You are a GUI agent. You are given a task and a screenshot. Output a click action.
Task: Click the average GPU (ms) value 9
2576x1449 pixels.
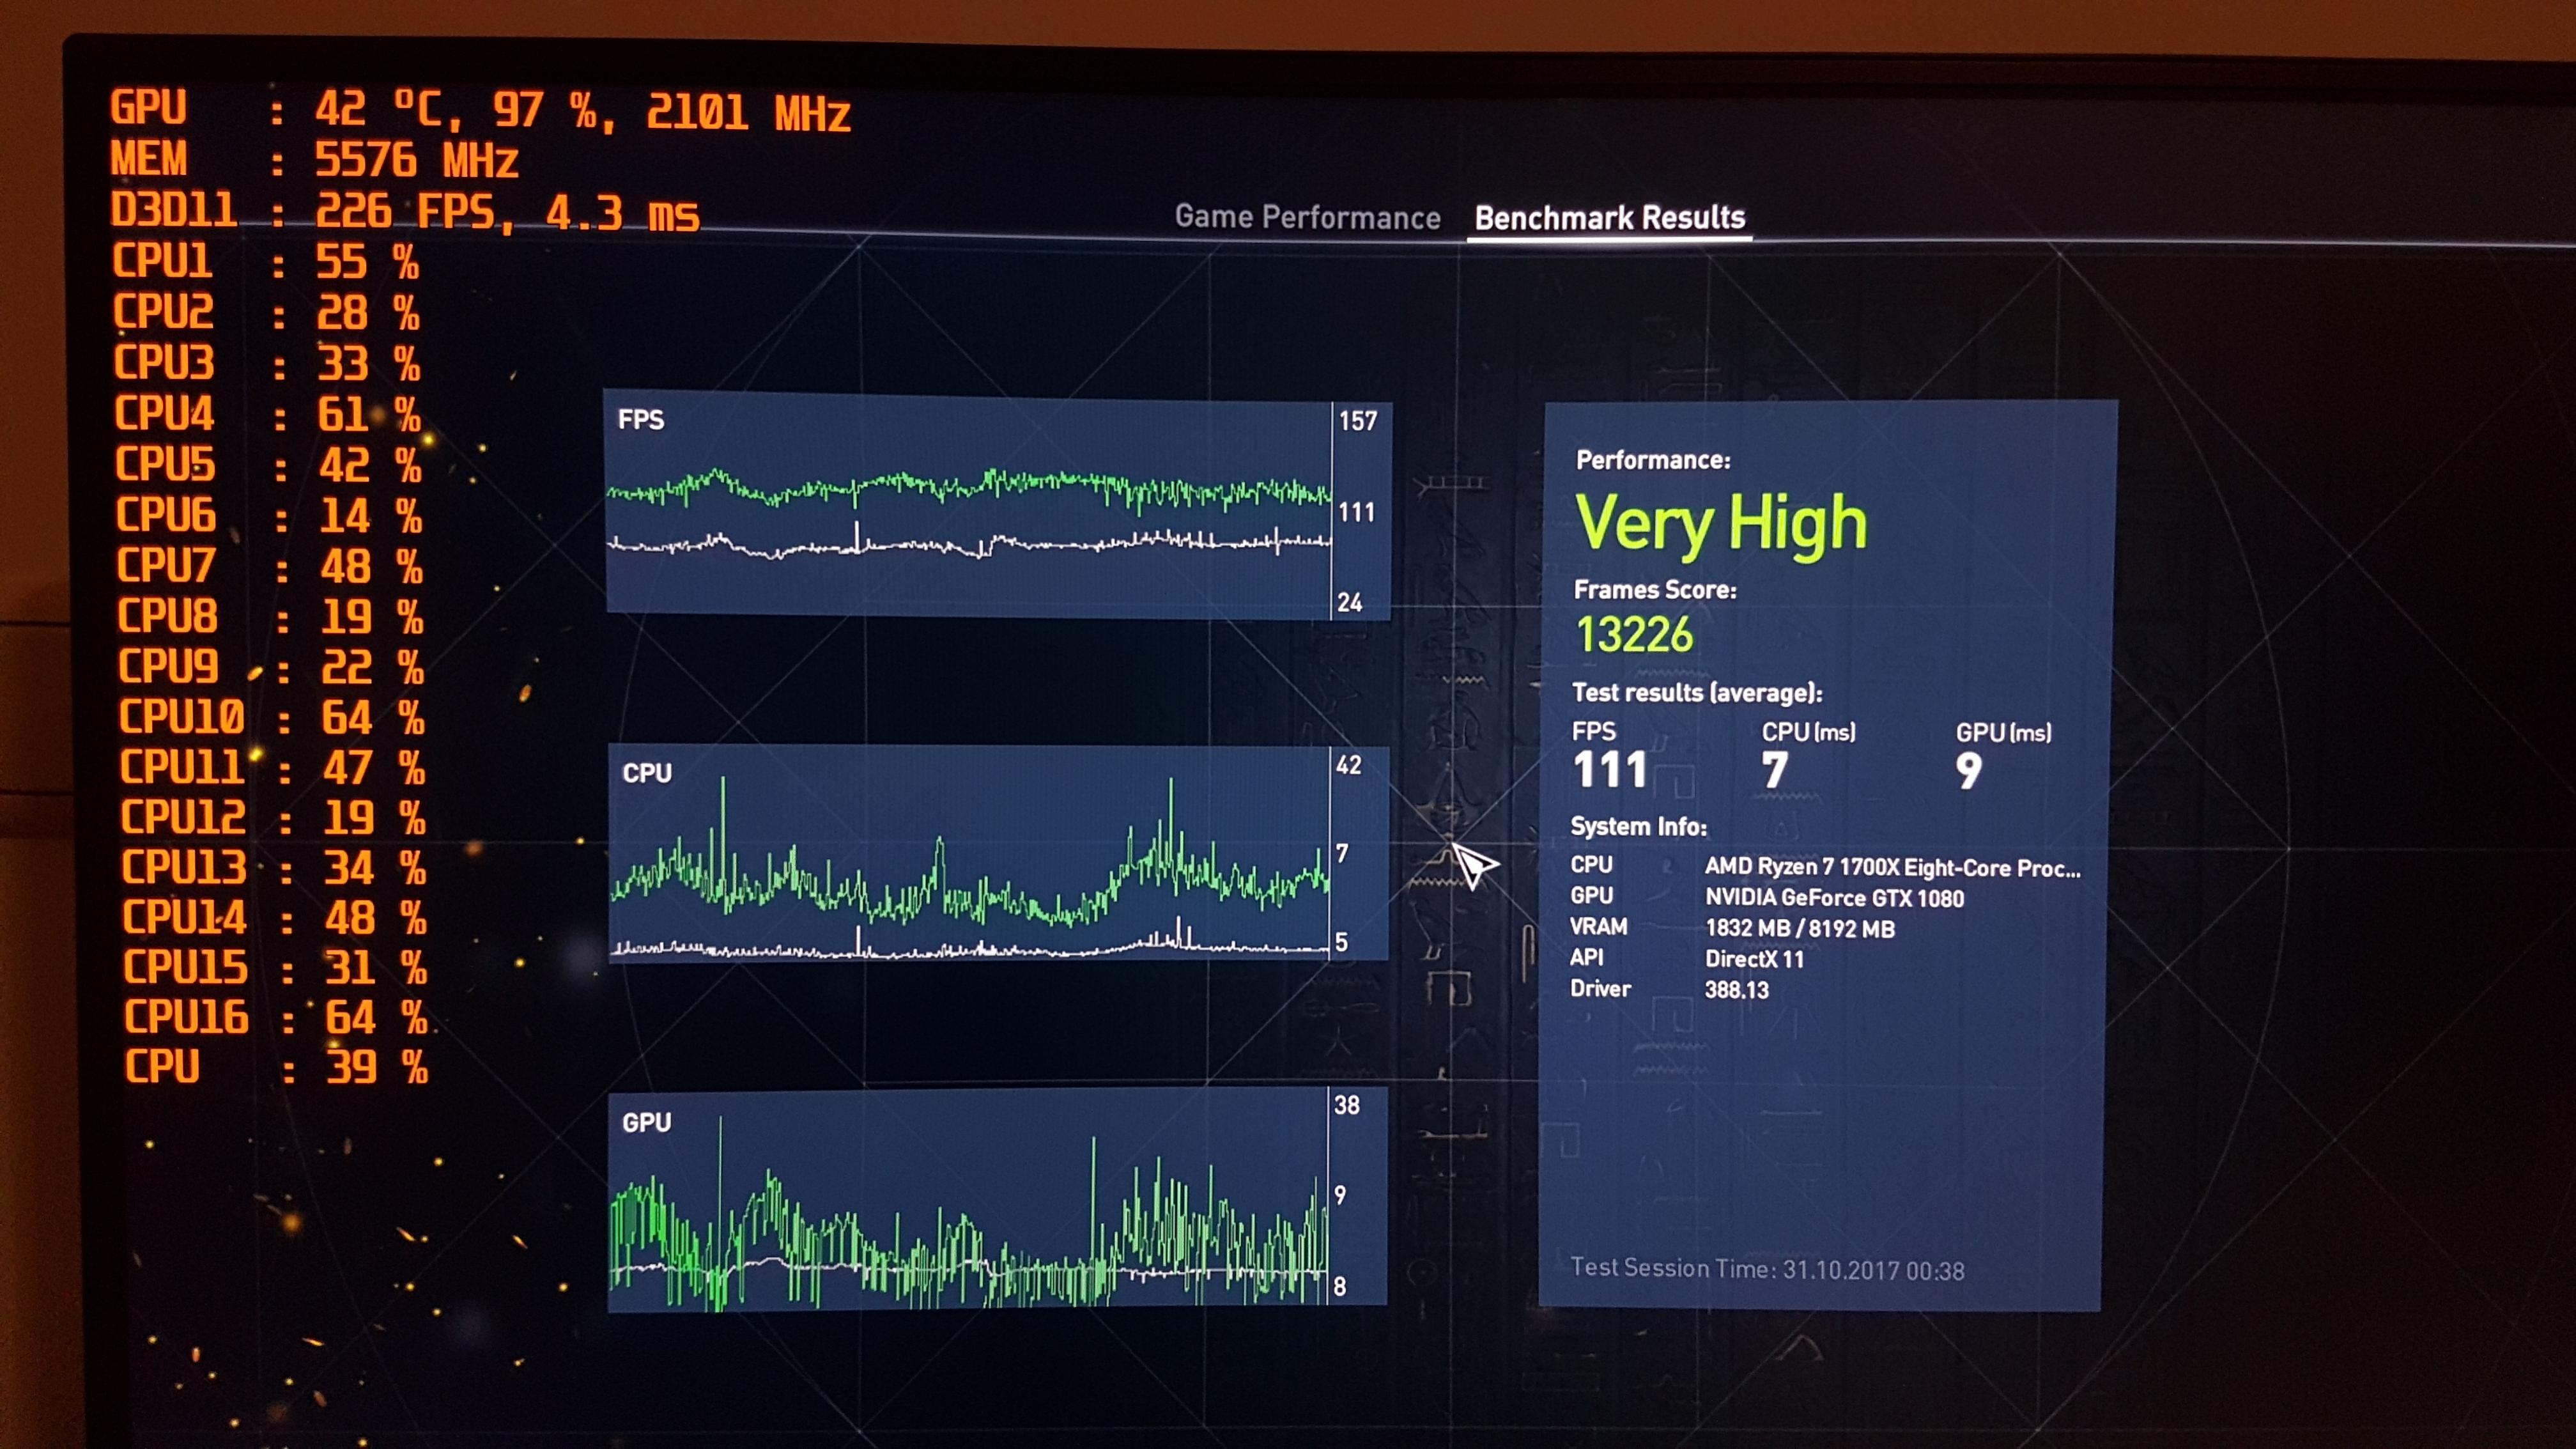(1968, 770)
